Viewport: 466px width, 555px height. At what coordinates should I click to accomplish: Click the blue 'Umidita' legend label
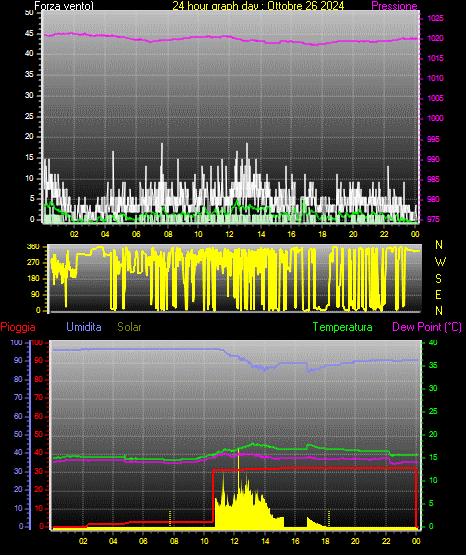coord(84,327)
